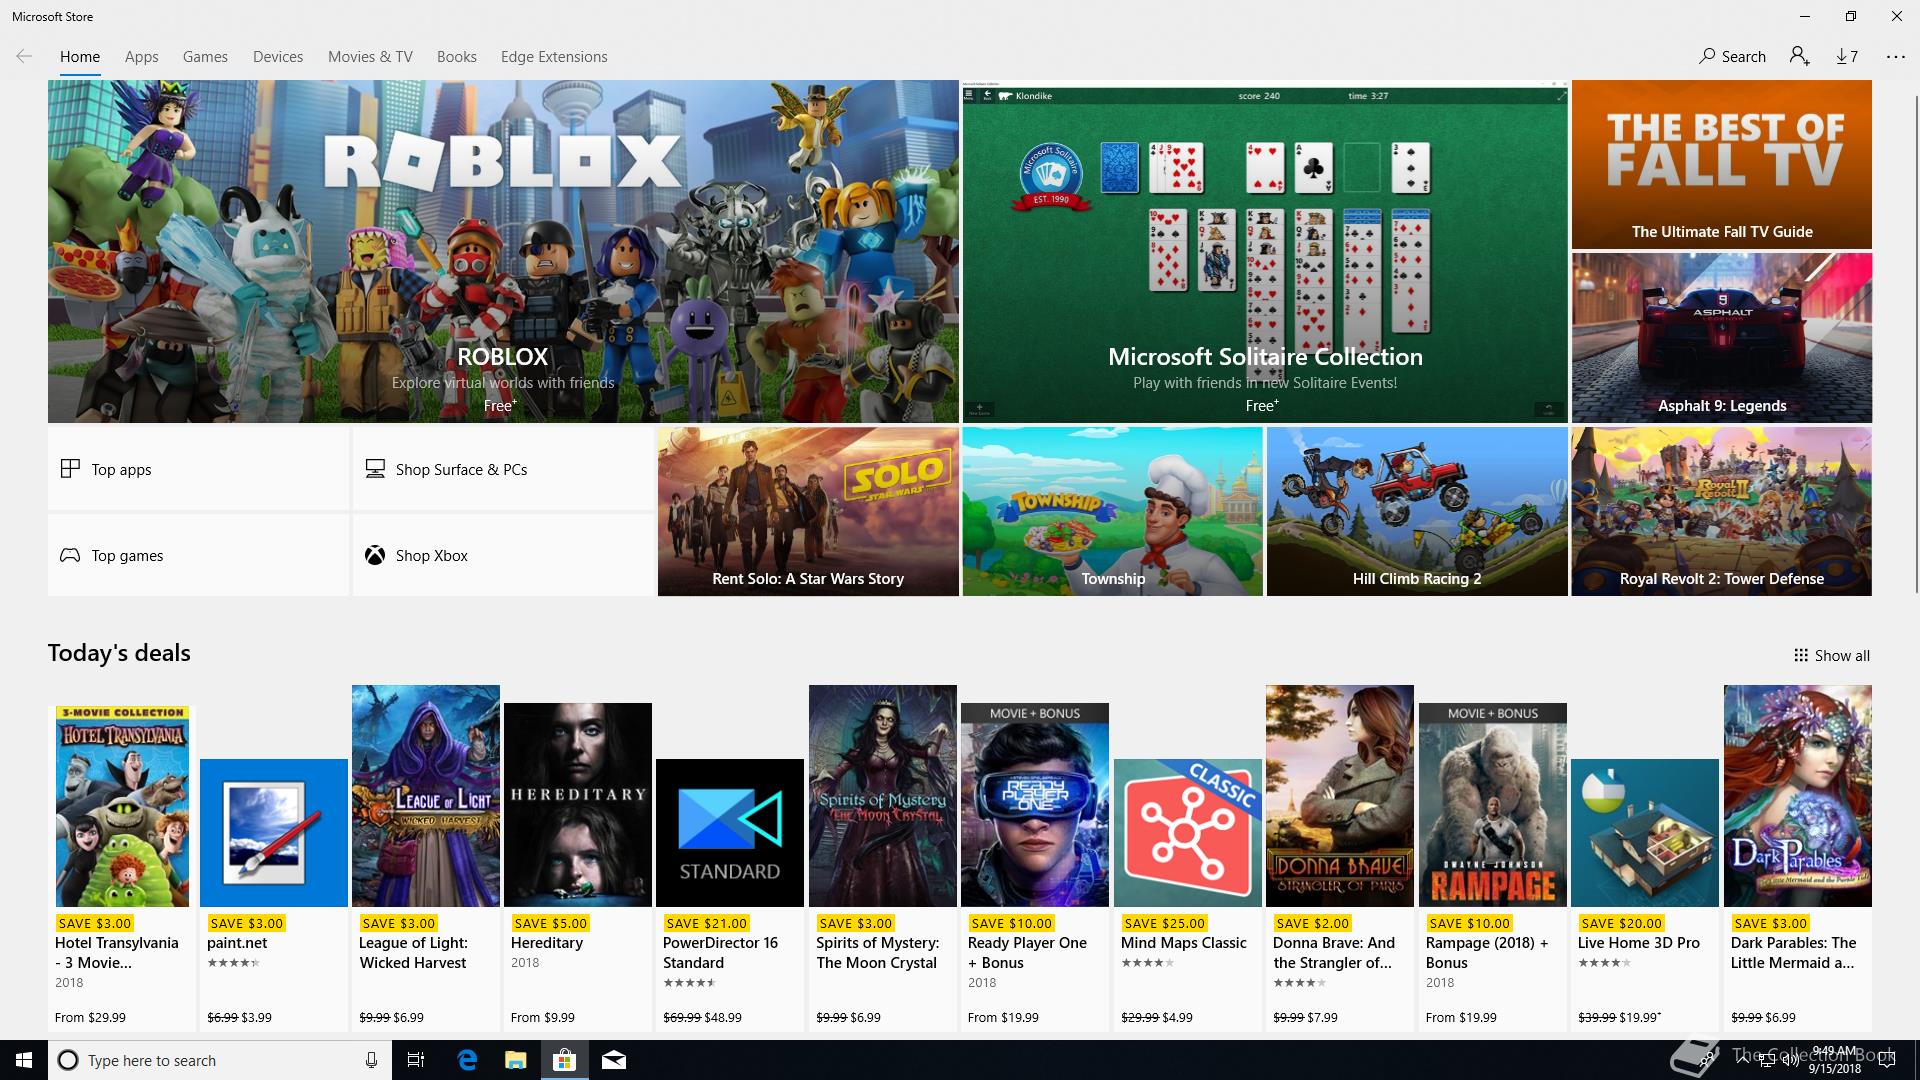Click the 'Live Home 3D Pro' title

(1639, 942)
